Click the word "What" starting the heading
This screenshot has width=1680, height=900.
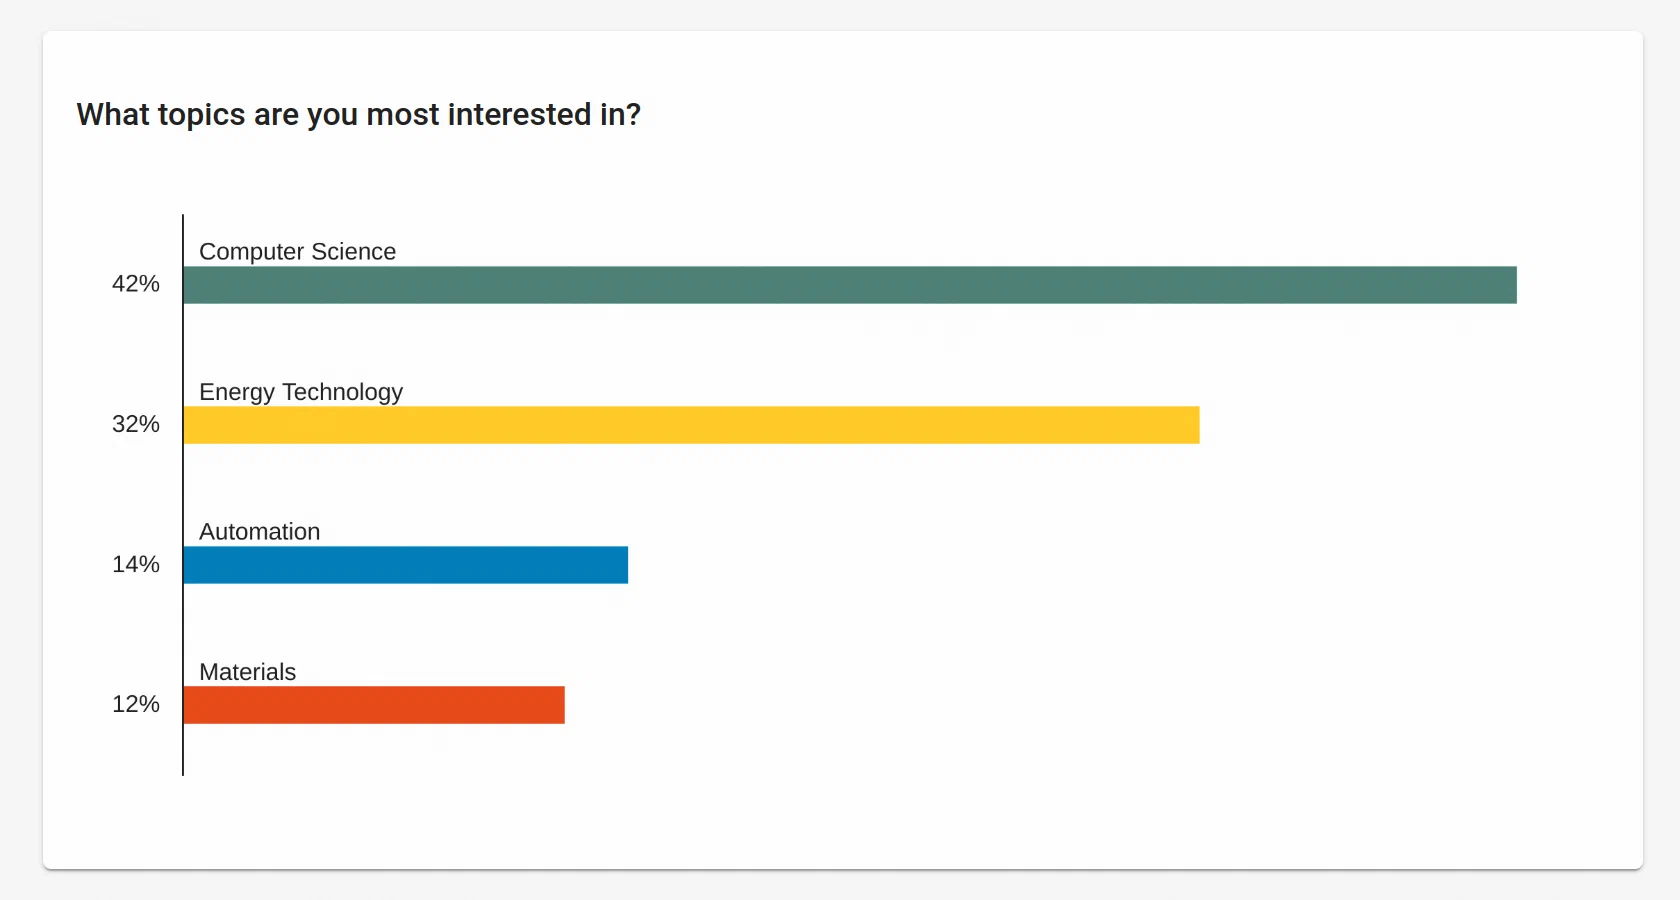pyautogui.click(x=112, y=115)
